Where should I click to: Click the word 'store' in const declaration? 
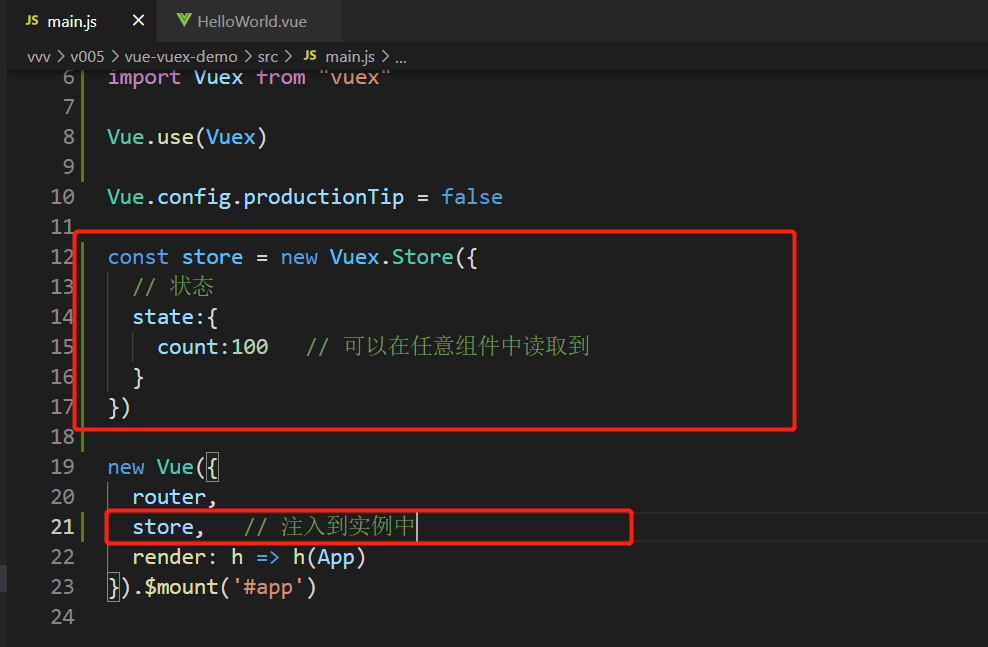point(212,257)
